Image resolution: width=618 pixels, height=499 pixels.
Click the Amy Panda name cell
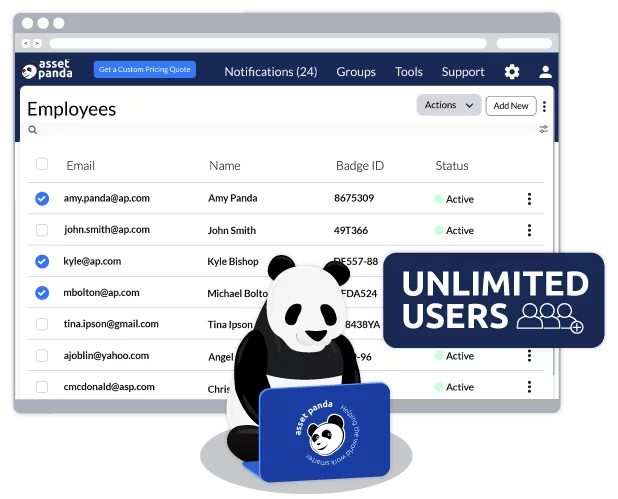[233, 198]
